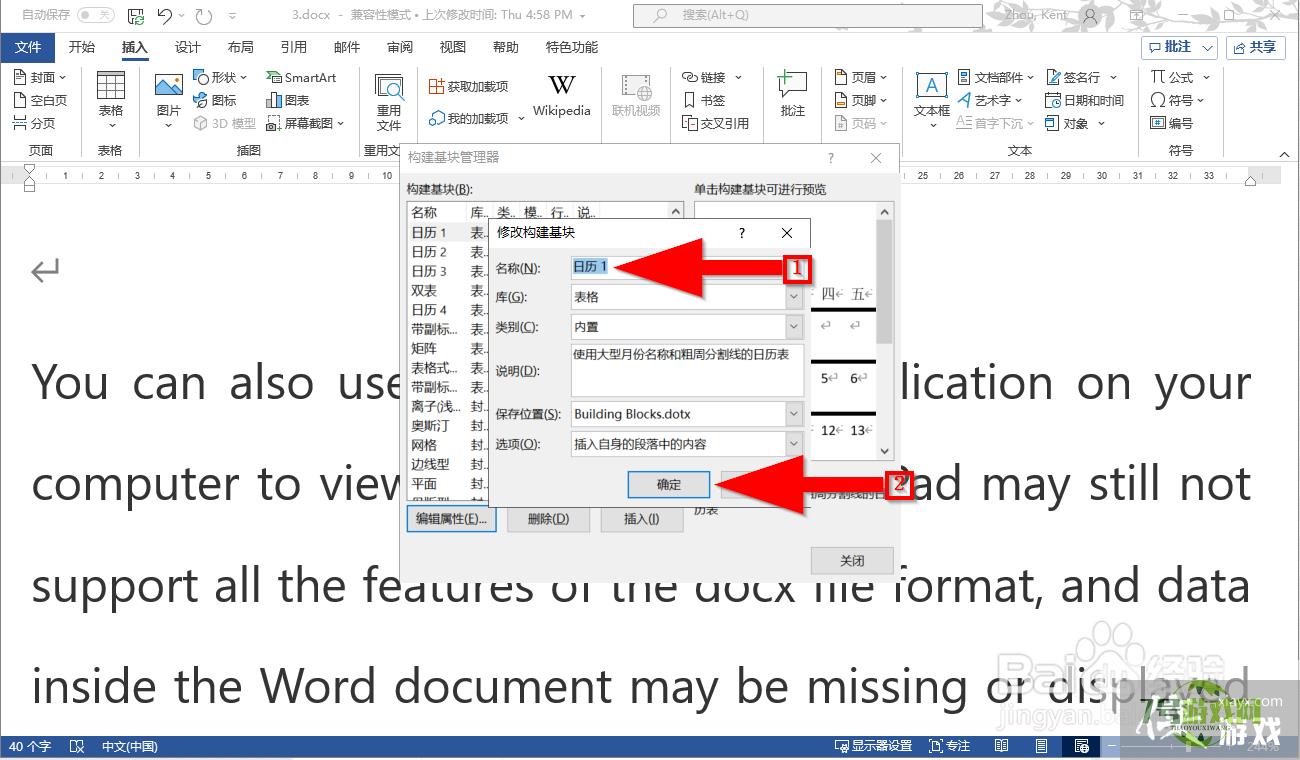Open the 类别 category dropdown
Screen dimensions: 1300x760
(794, 327)
